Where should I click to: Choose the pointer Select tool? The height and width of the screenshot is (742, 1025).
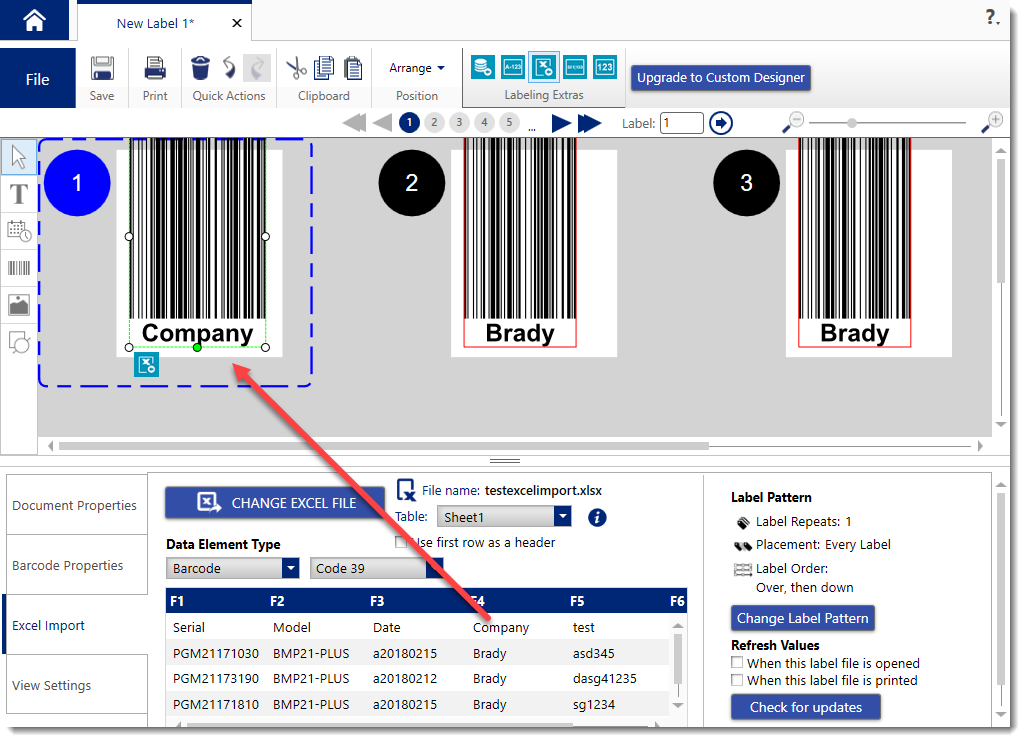coord(19,157)
